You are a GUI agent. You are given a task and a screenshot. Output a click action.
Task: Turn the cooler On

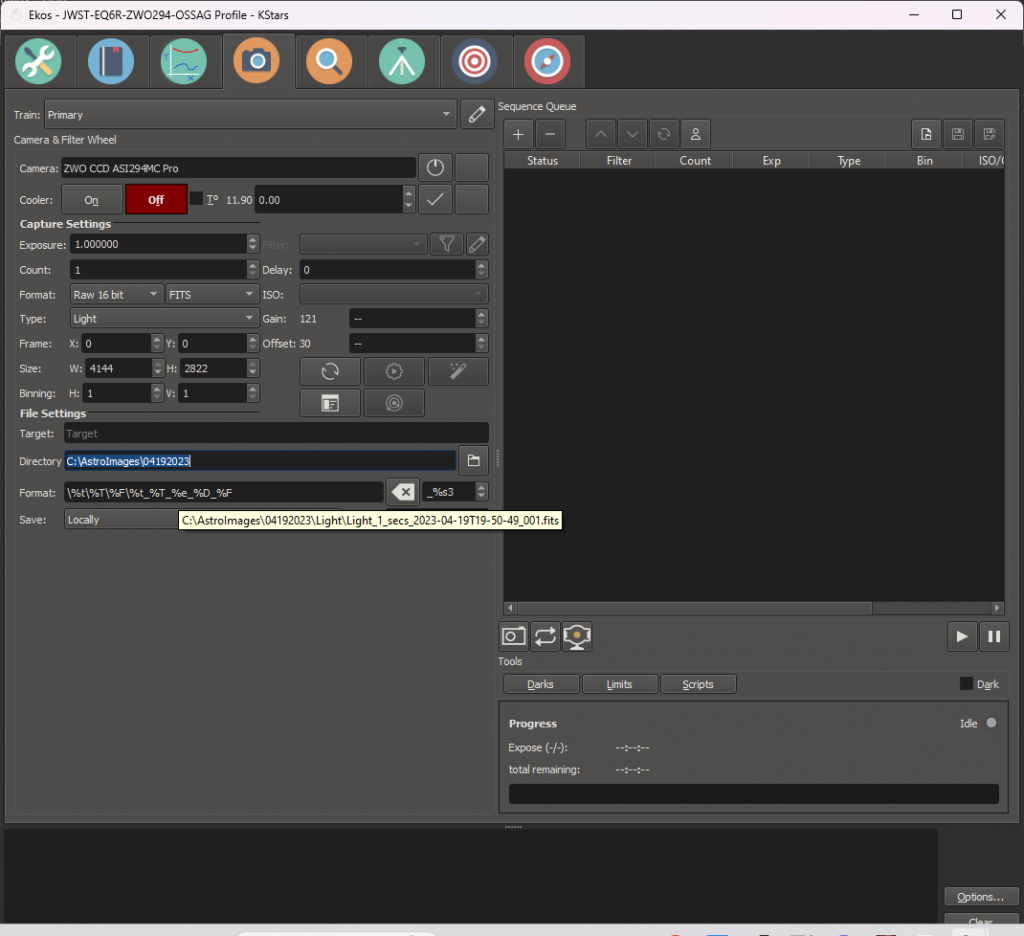pyautogui.click(x=91, y=200)
